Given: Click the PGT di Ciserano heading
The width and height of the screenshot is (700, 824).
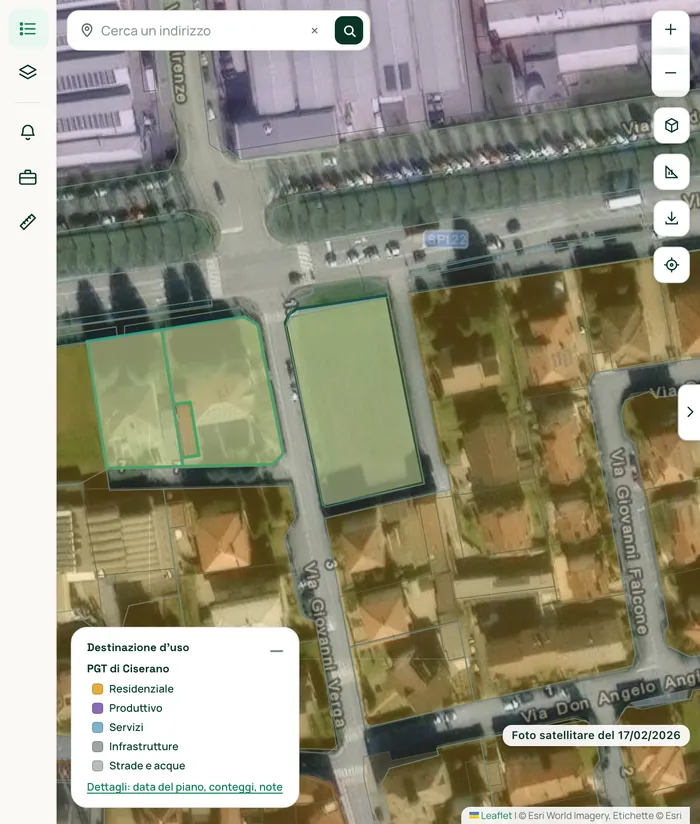Looking at the screenshot, I should click(x=128, y=668).
